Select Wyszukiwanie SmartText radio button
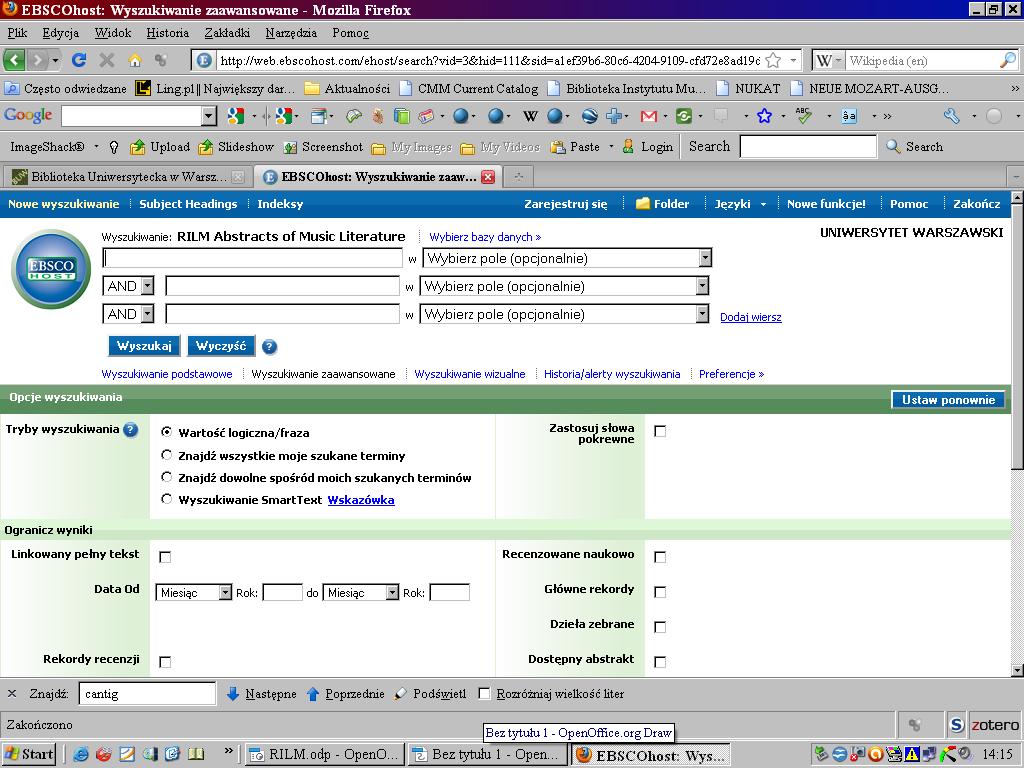Viewport: 1024px width, 768px height. coord(167,499)
